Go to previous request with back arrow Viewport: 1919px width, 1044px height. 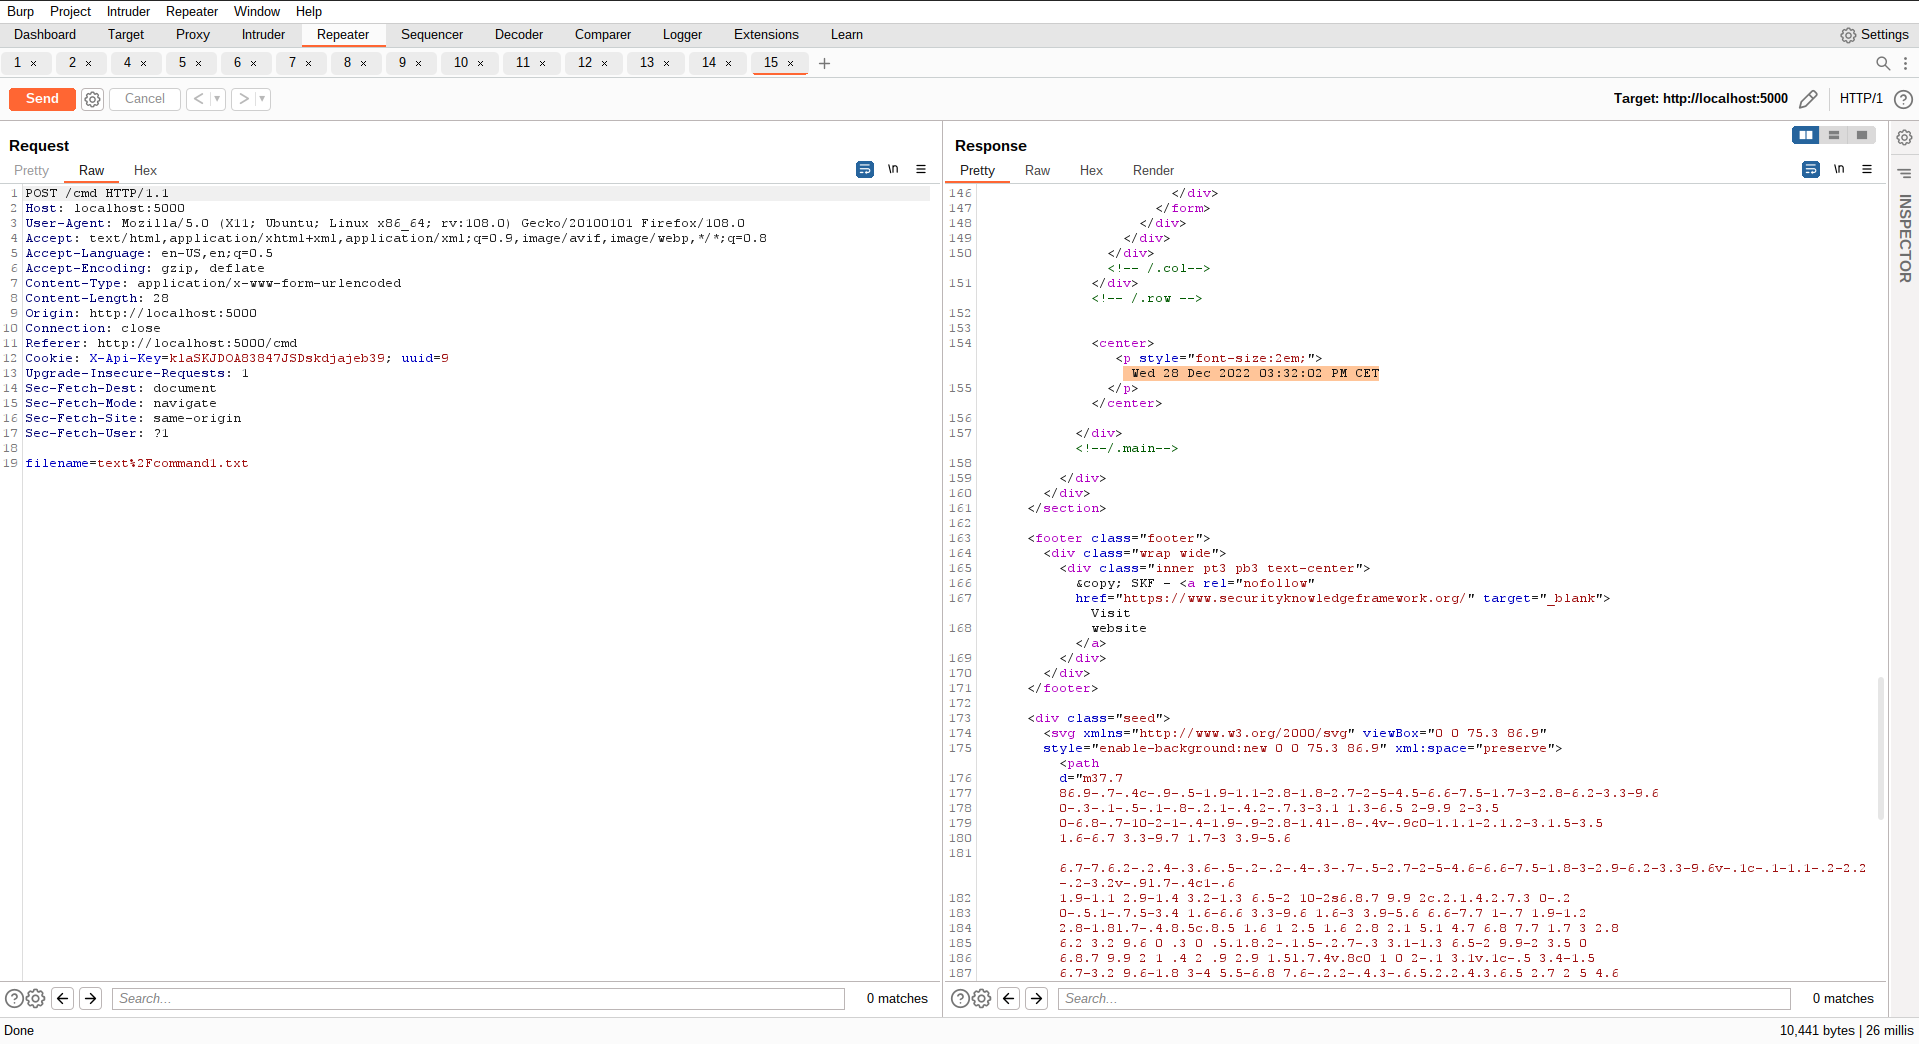[x=198, y=99]
